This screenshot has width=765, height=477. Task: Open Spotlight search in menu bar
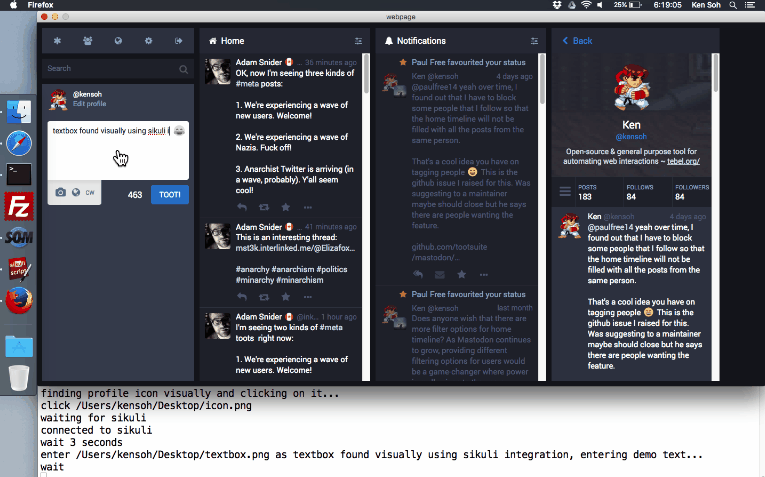(x=733, y=5)
